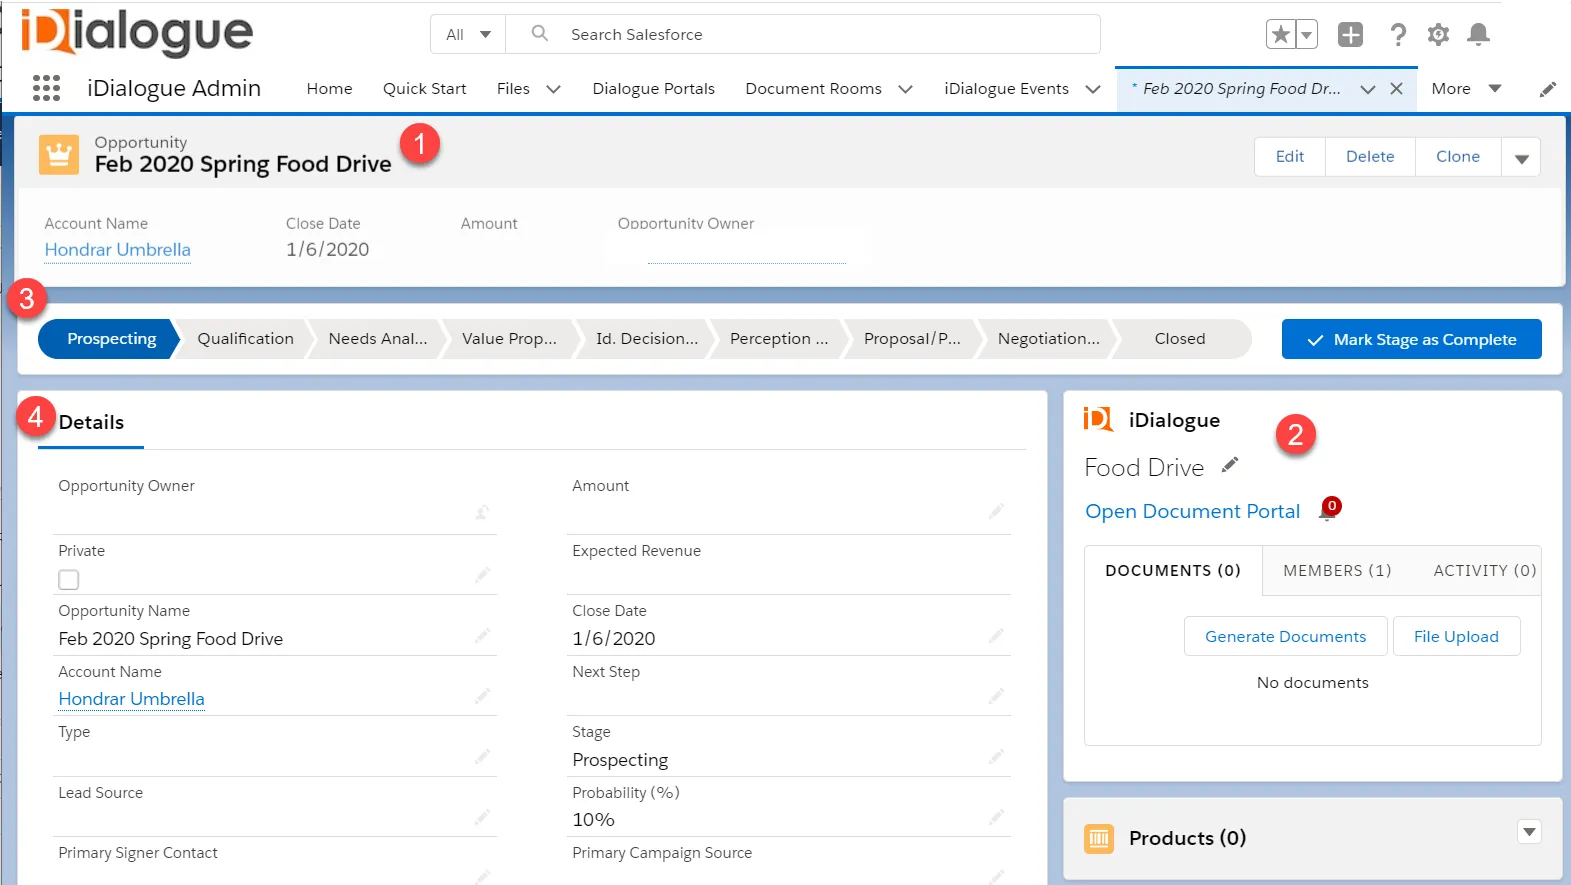Viewport: 1571px width, 885px height.
Task: Open the All search scope dropdown
Action: click(468, 34)
